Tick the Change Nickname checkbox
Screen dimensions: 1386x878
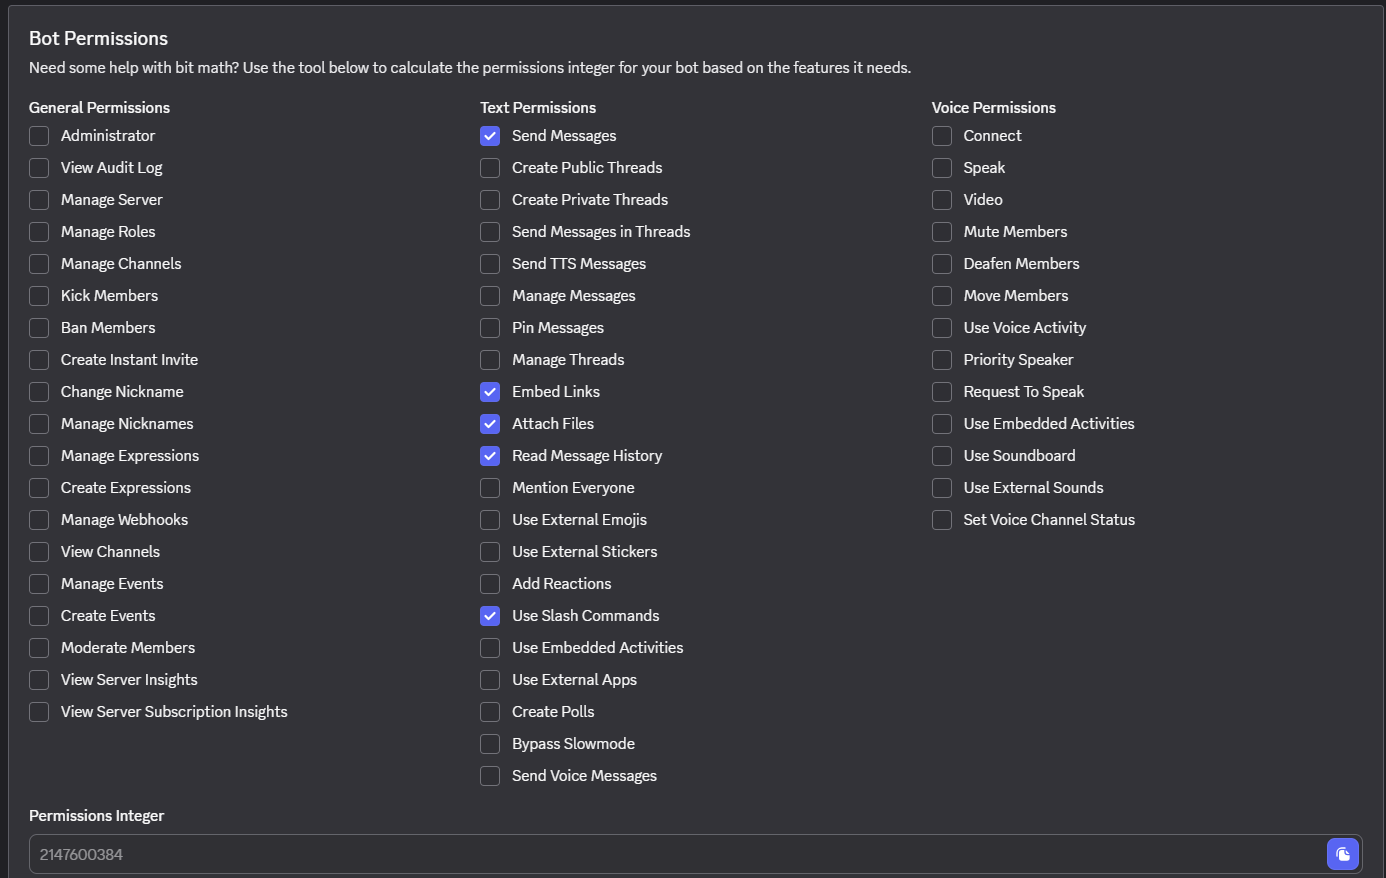pos(39,392)
